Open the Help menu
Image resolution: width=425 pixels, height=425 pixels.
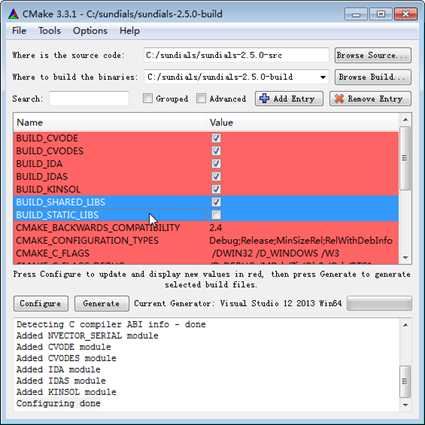click(130, 31)
